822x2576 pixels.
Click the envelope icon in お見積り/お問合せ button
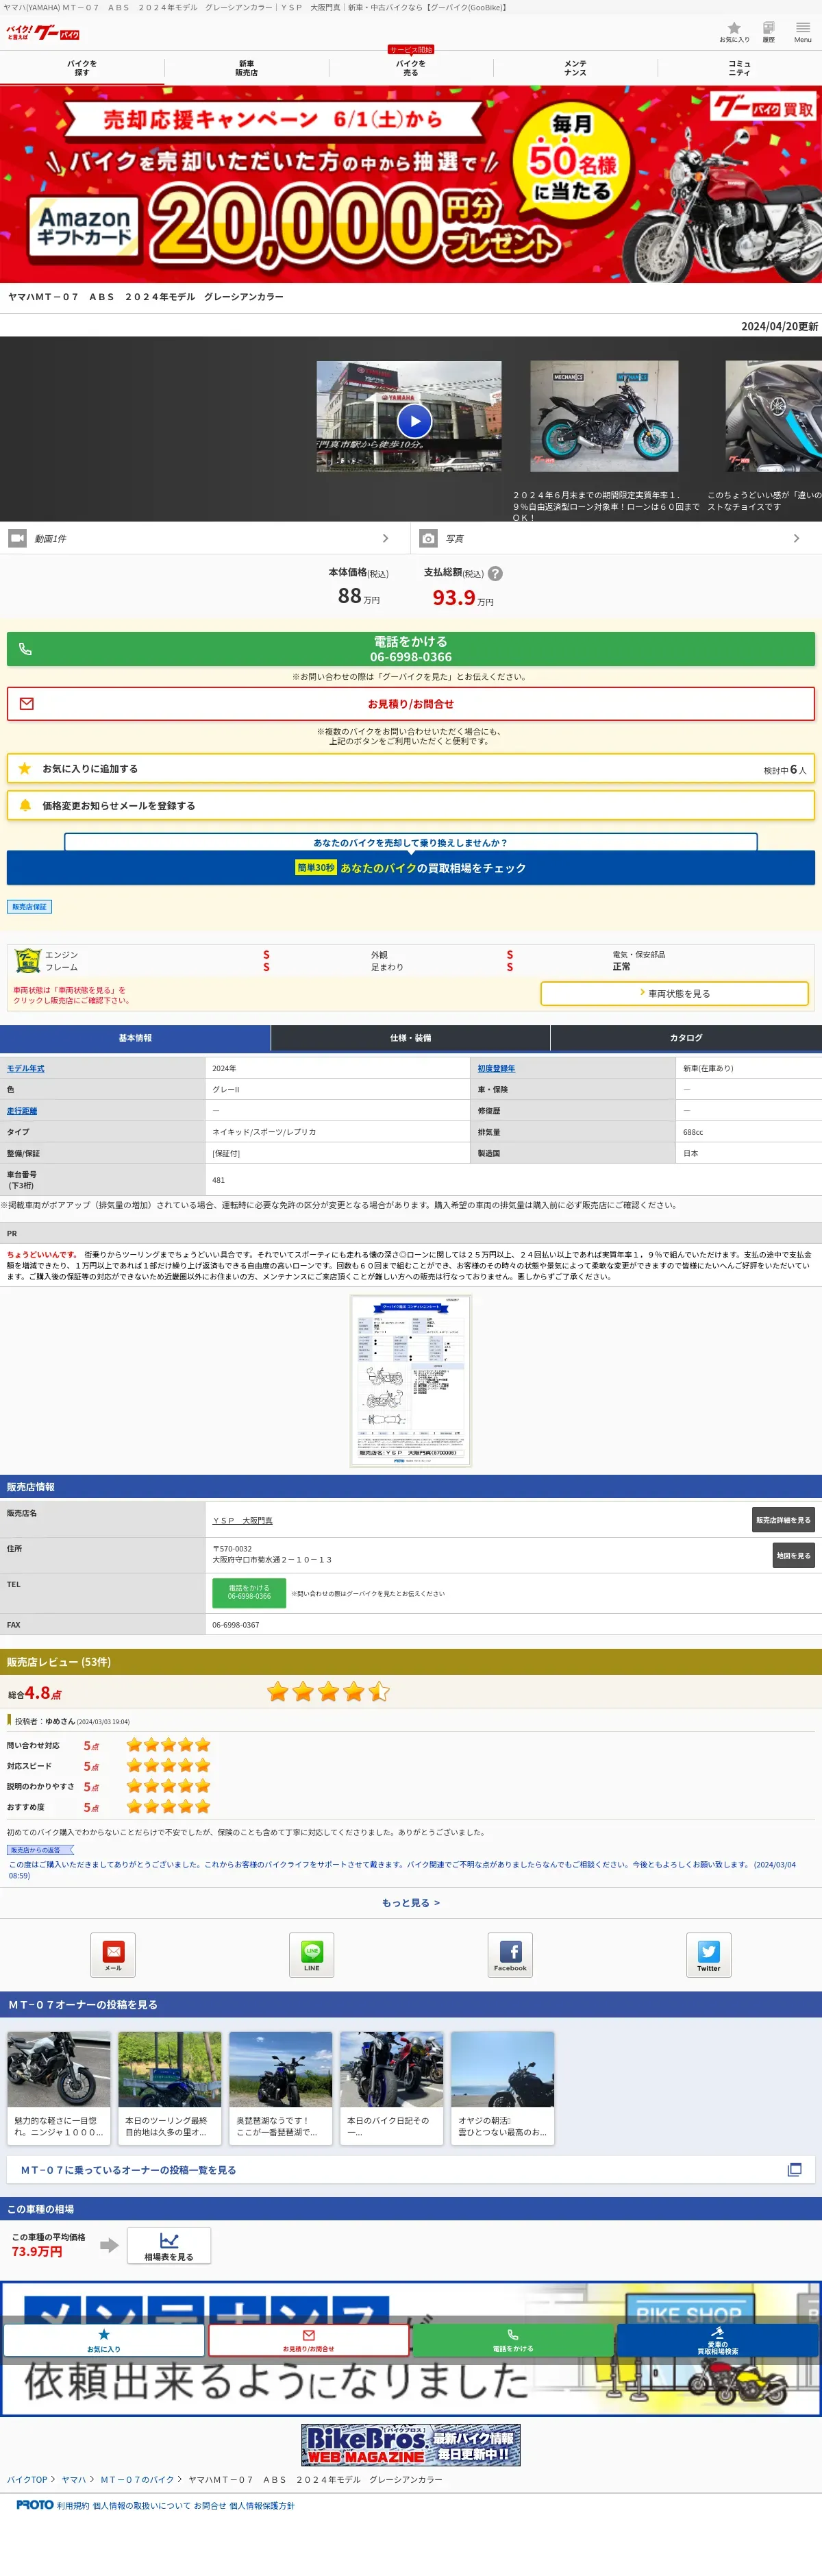[x=27, y=704]
